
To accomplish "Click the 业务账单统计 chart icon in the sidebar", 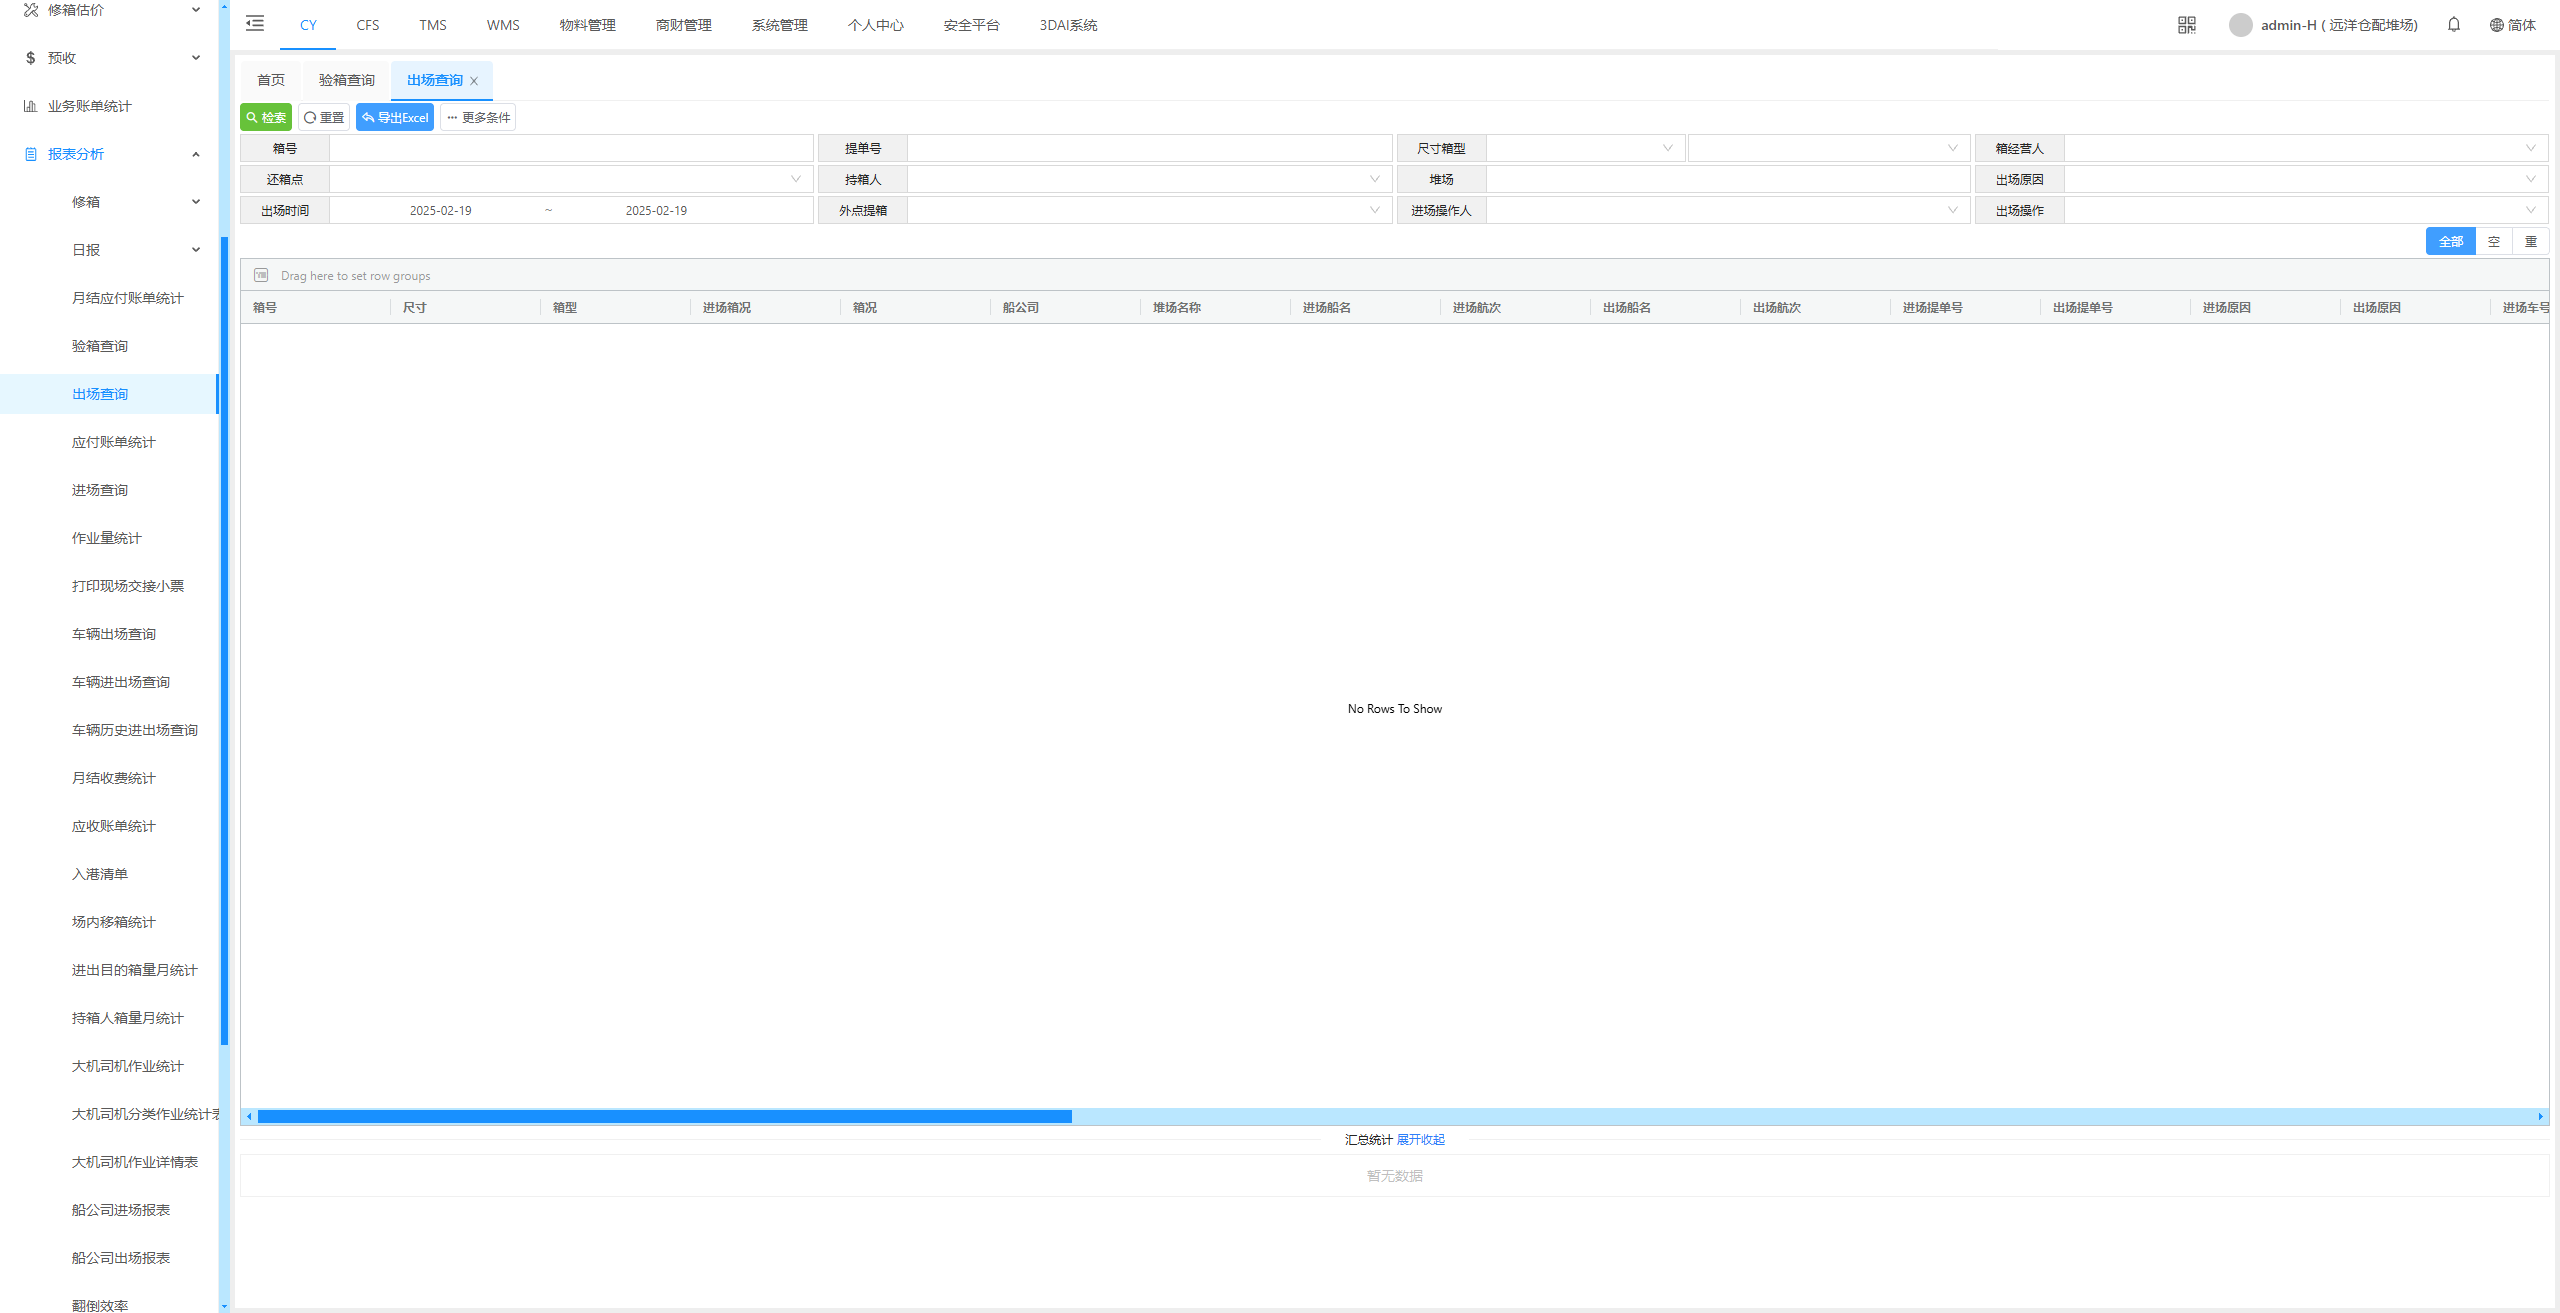I will pyautogui.click(x=31, y=106).
